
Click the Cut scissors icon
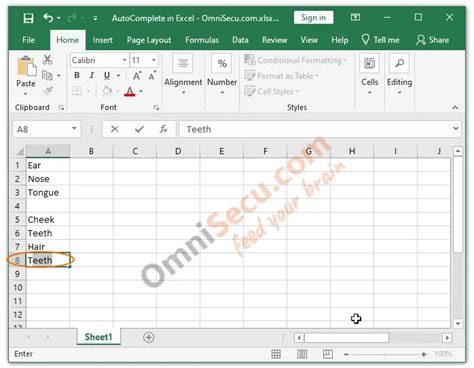pyautogui.click(x=48, y=60)
